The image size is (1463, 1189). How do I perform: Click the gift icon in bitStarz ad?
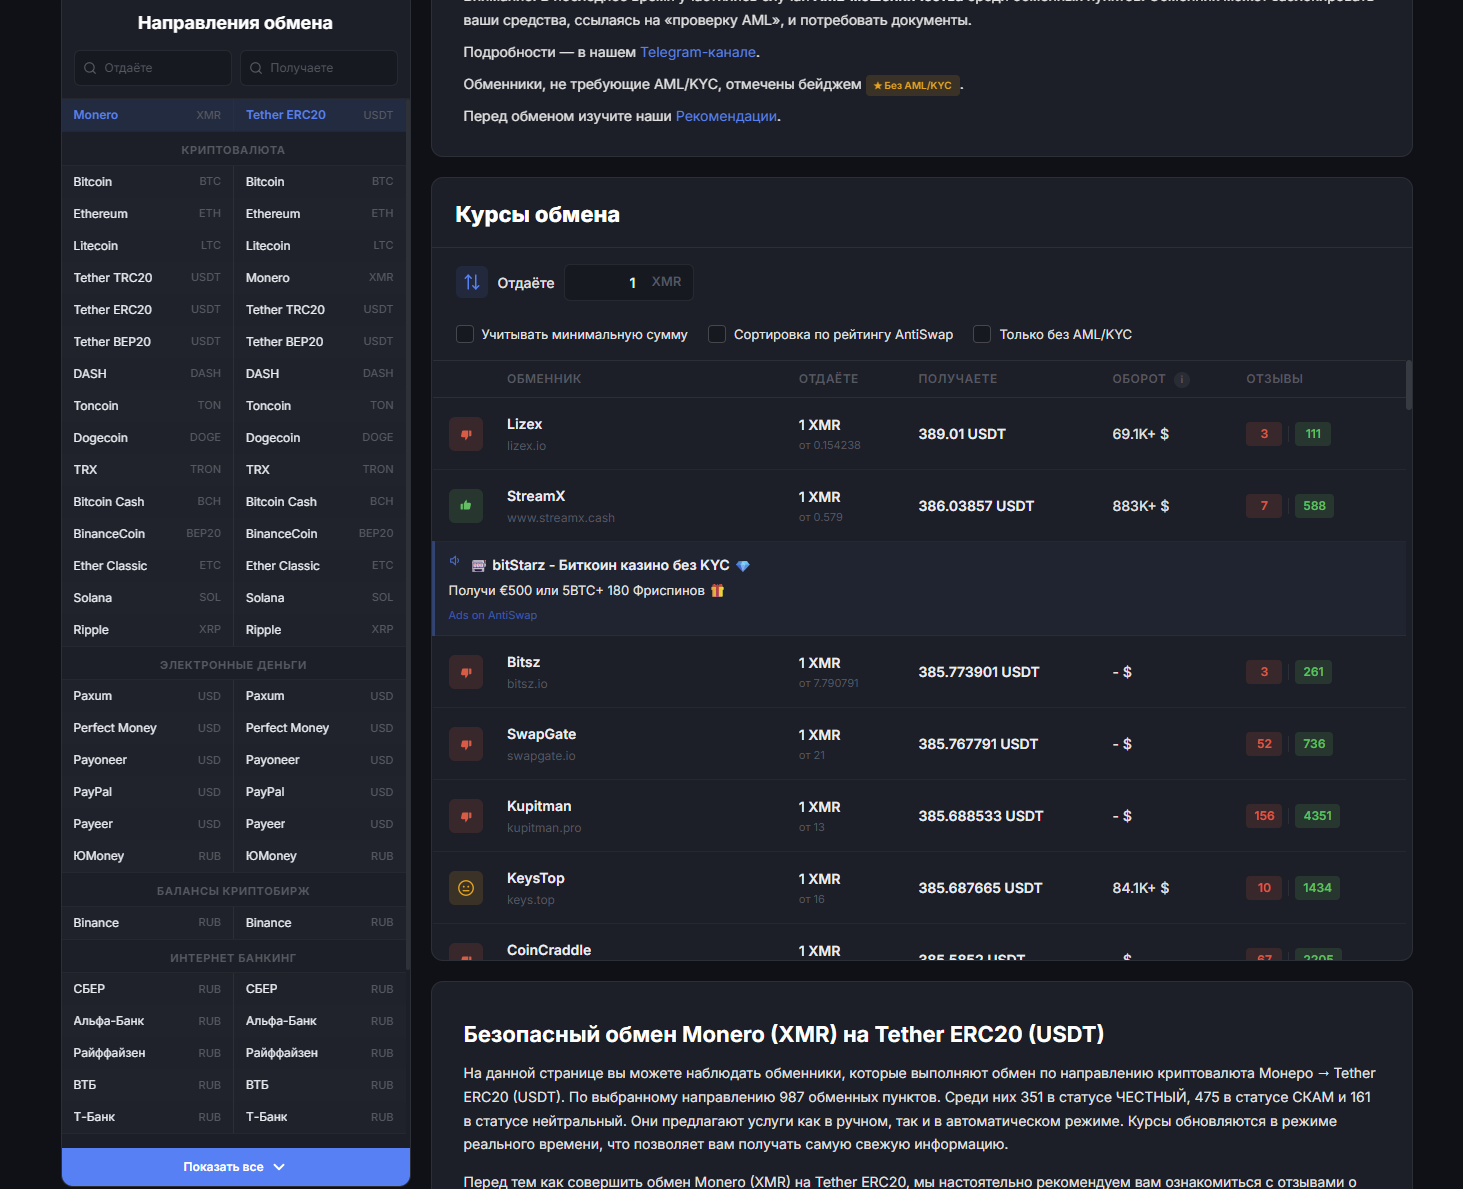click(x=717, y=590)
